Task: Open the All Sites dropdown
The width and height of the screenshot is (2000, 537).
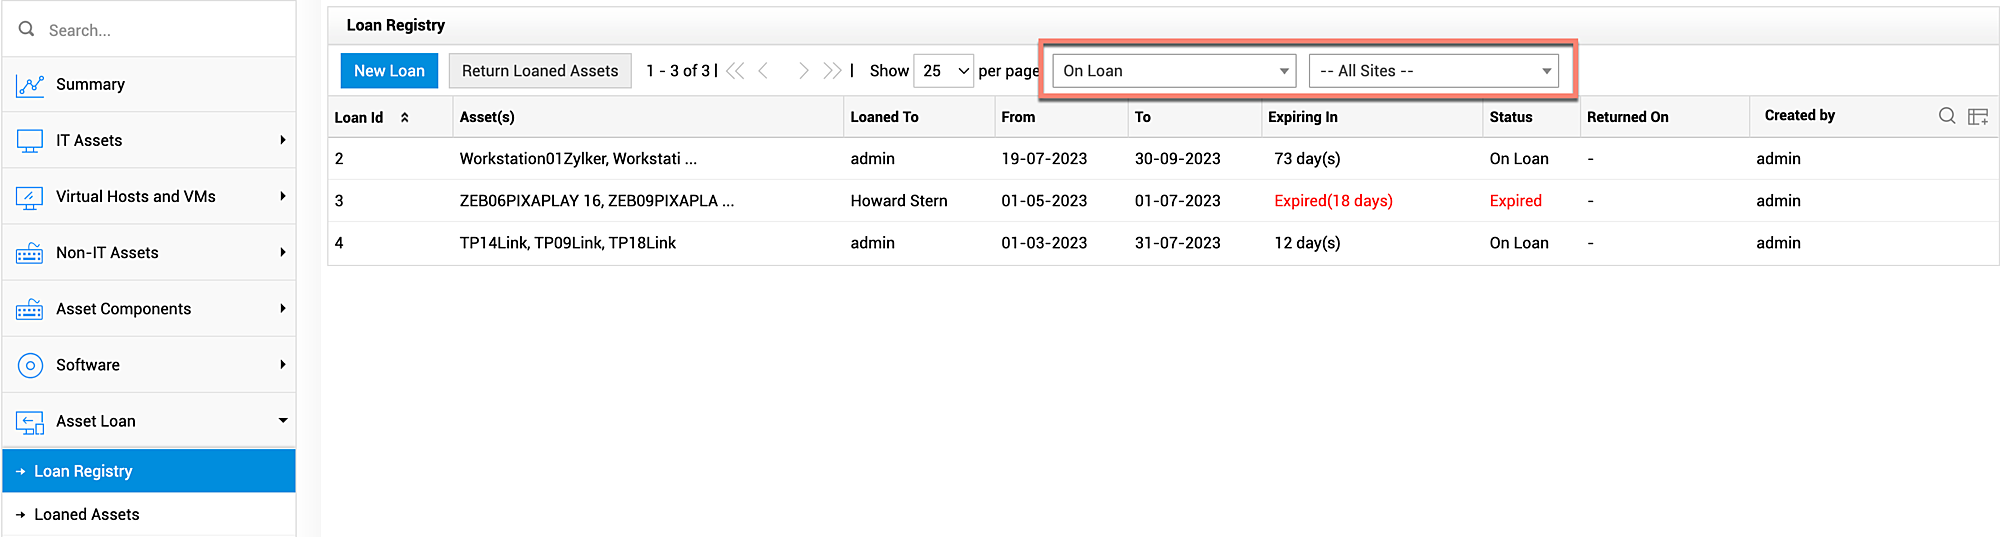Action: tap(1433, 71)
